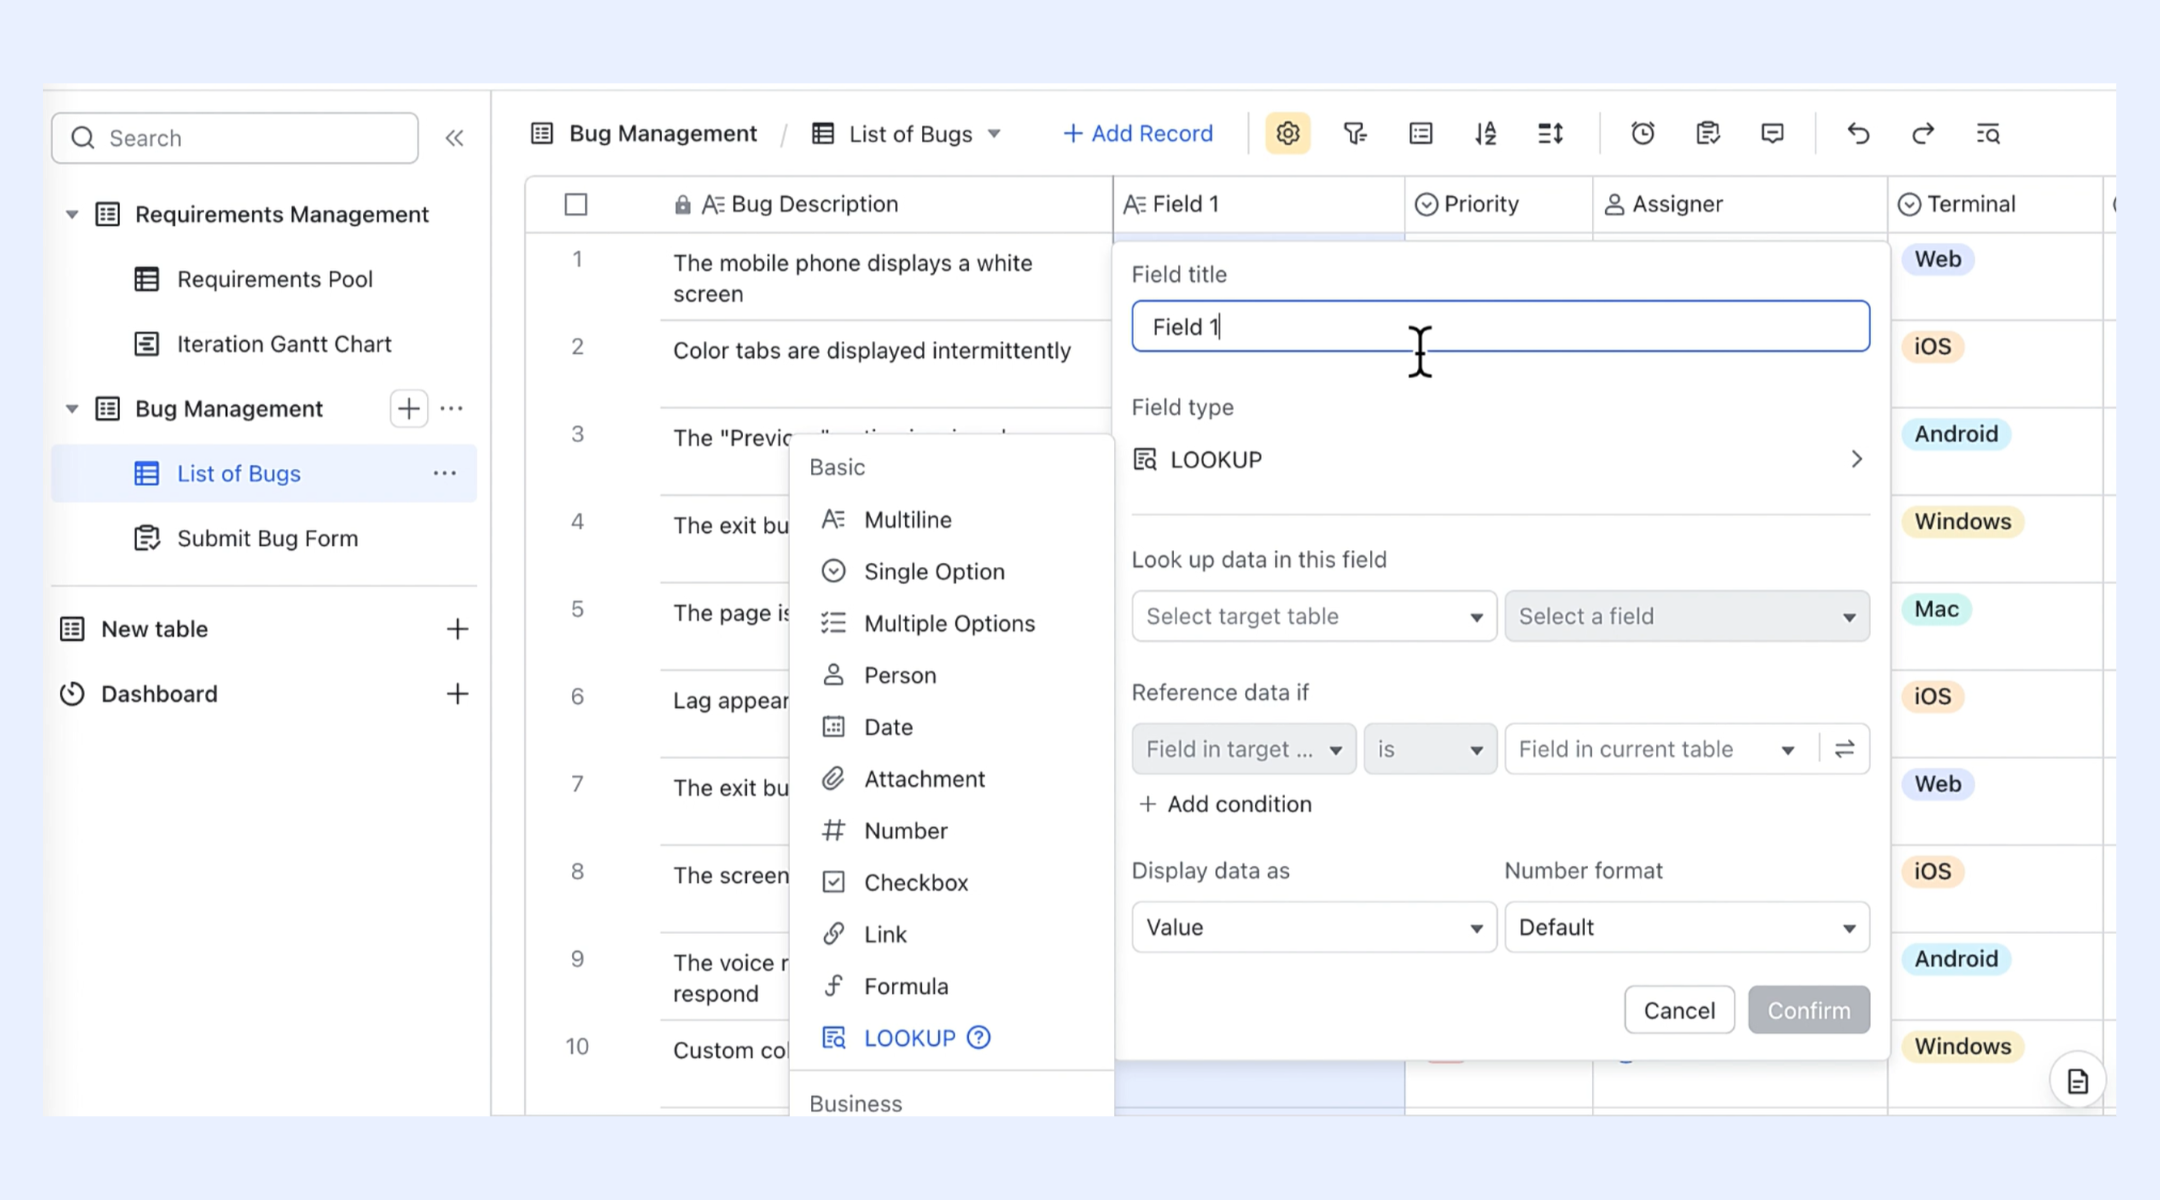
Task: Open Field in target table dropdown
Action: [1244, 749]
